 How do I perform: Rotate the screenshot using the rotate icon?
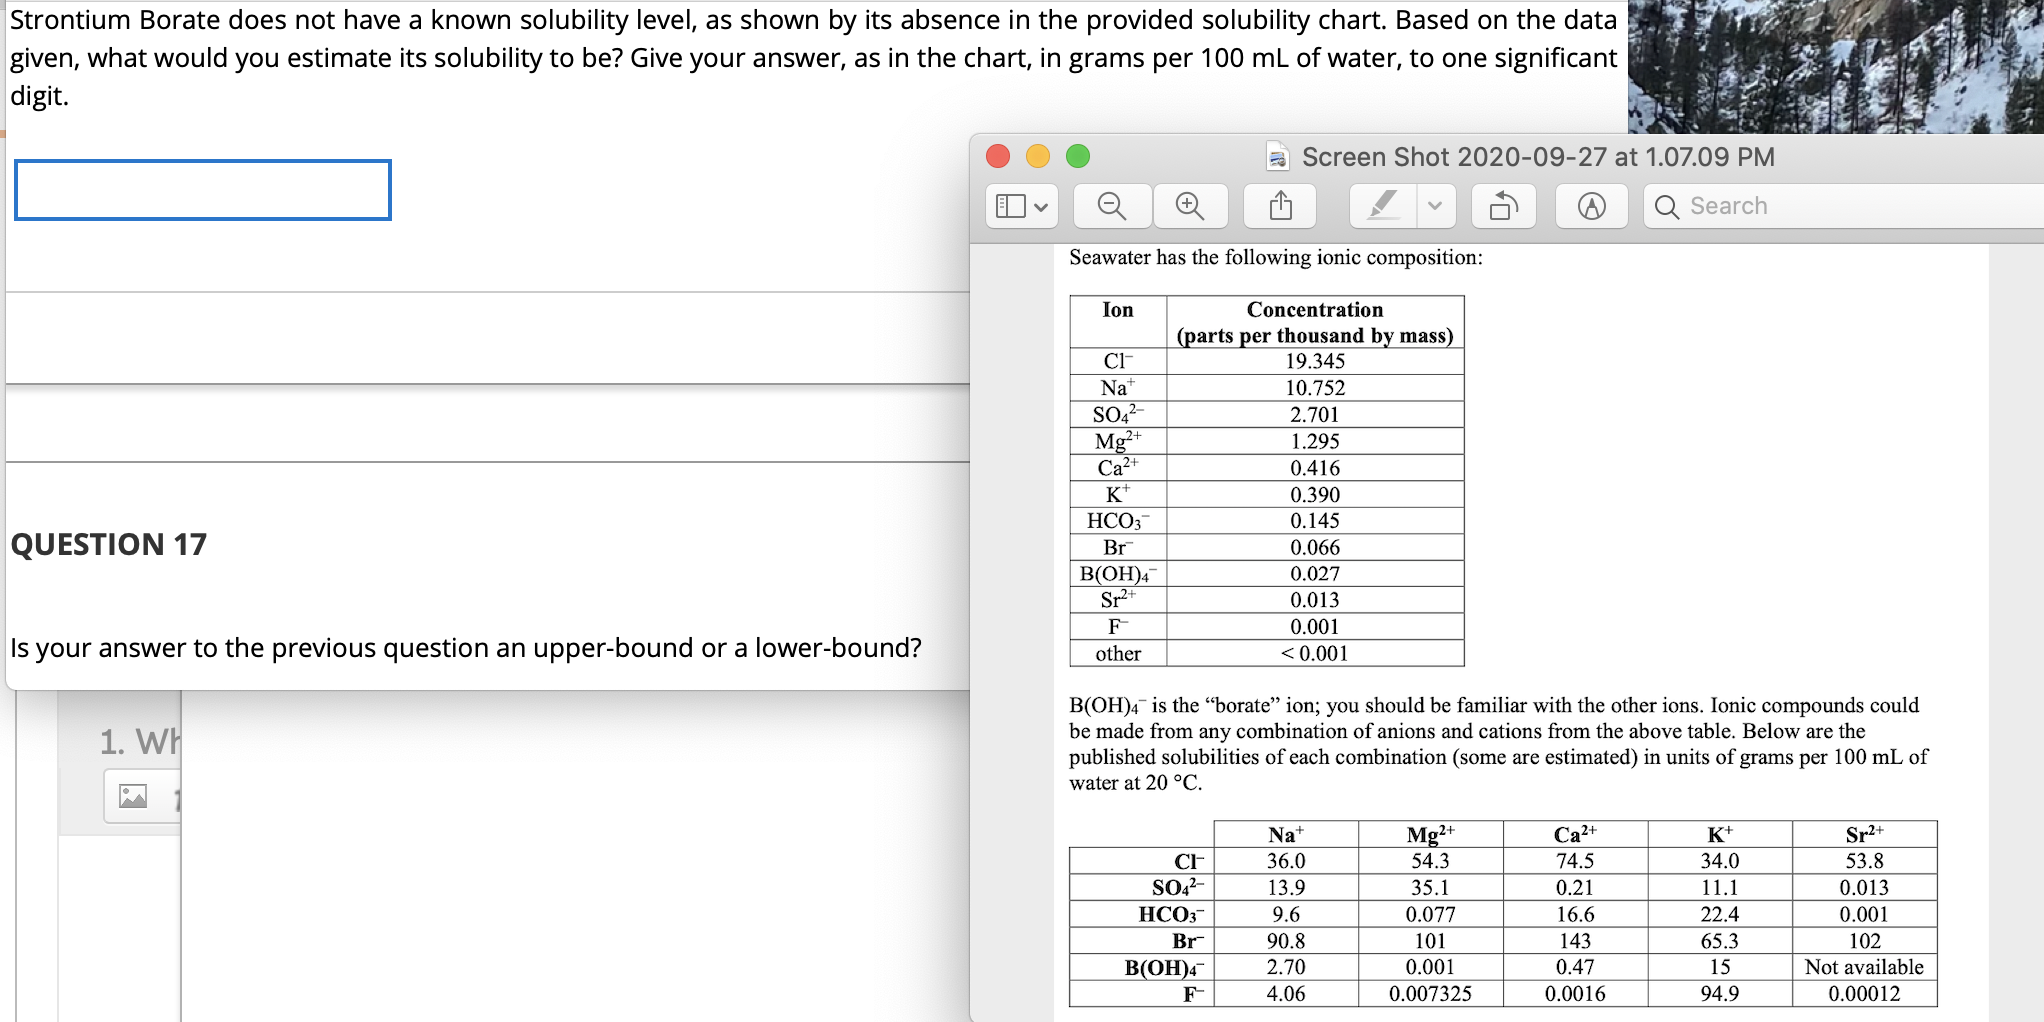click(1503, 206)
